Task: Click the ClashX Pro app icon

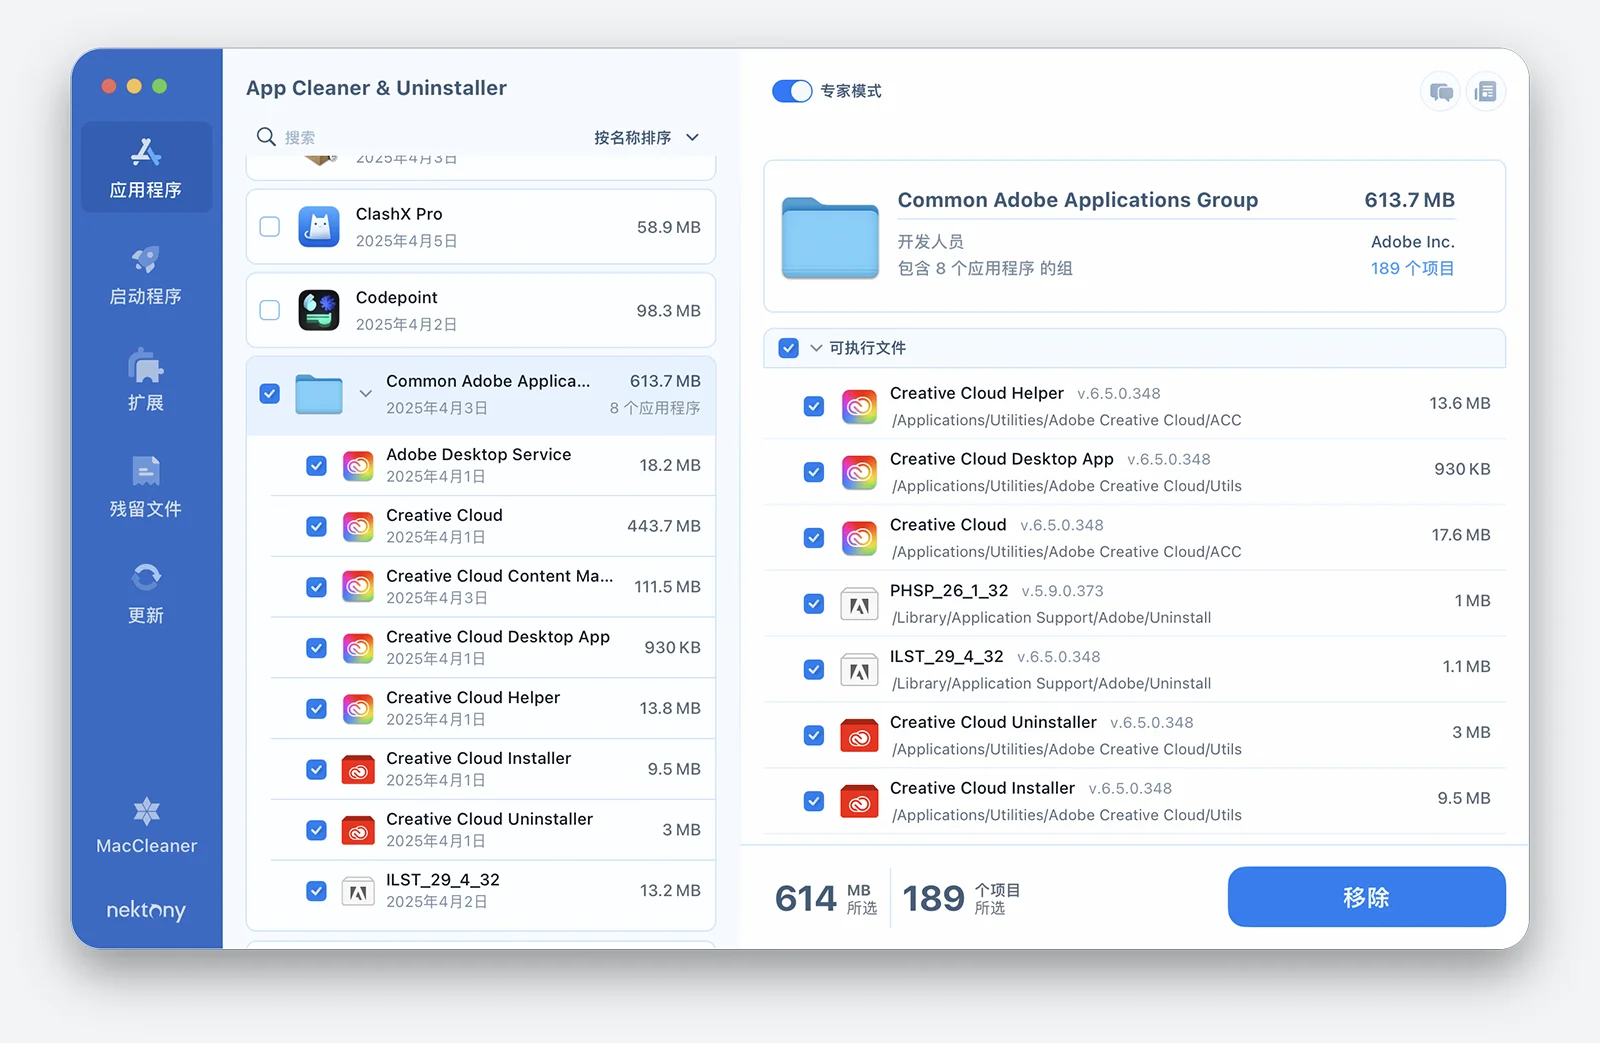Action: point(319,227)
